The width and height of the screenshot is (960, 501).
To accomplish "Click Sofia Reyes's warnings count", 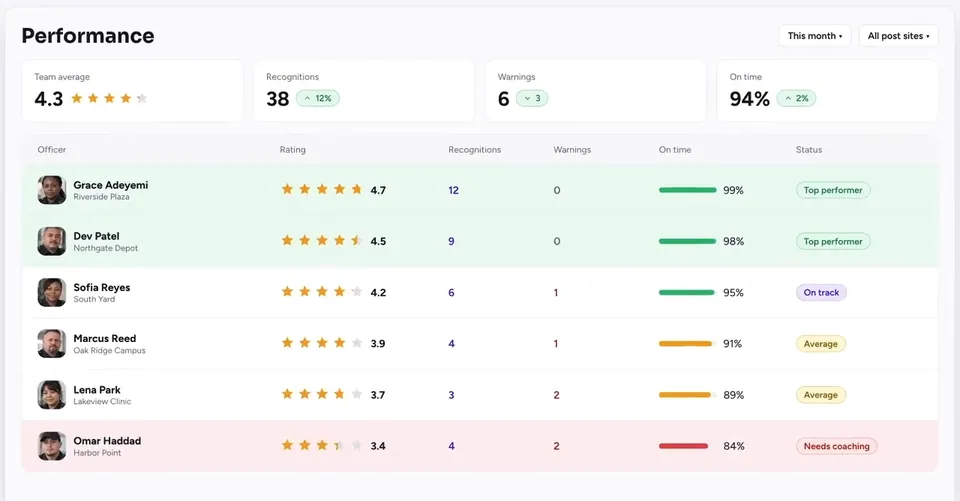I will pyautogui.click(x=556, y=292).
